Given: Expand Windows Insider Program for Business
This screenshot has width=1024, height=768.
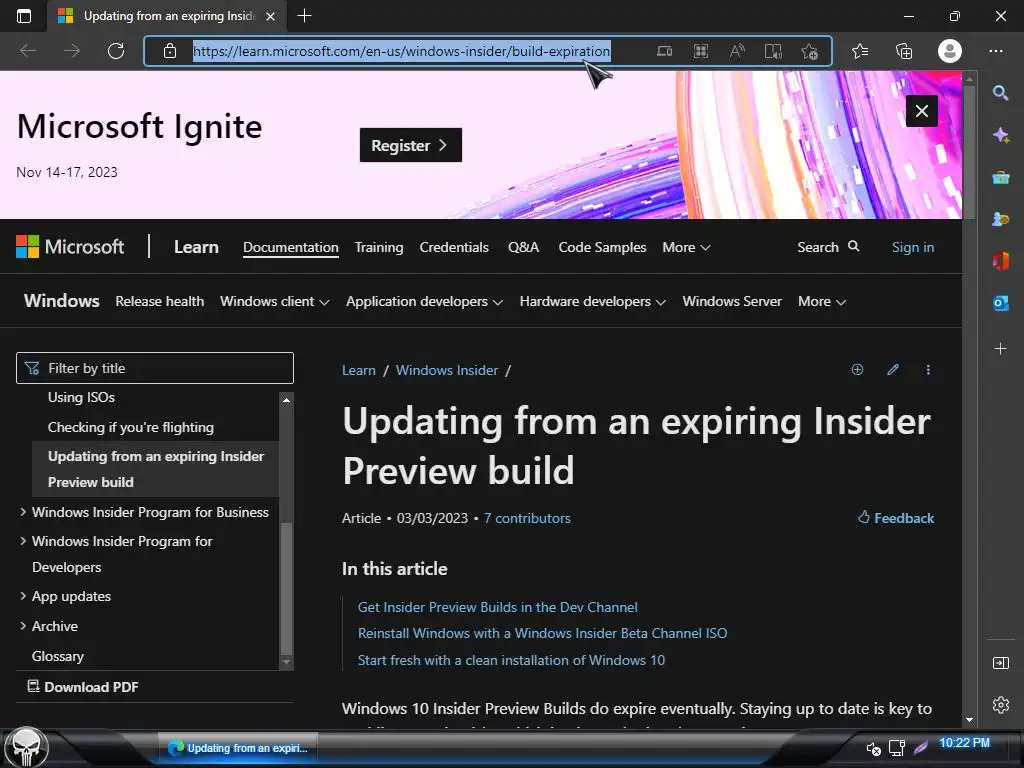Looking at the screenshot, I should pos(145,512).
